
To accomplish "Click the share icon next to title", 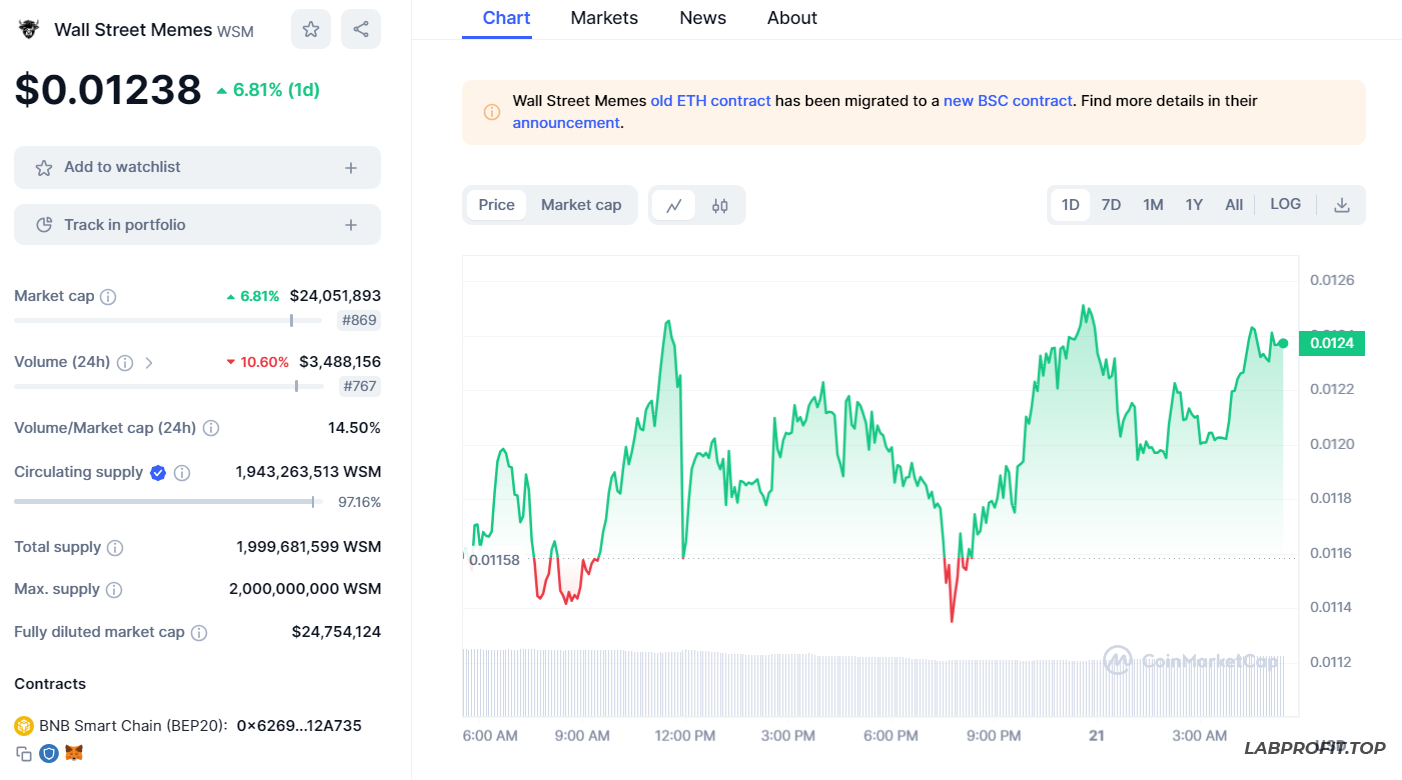I will click(361, 29).
